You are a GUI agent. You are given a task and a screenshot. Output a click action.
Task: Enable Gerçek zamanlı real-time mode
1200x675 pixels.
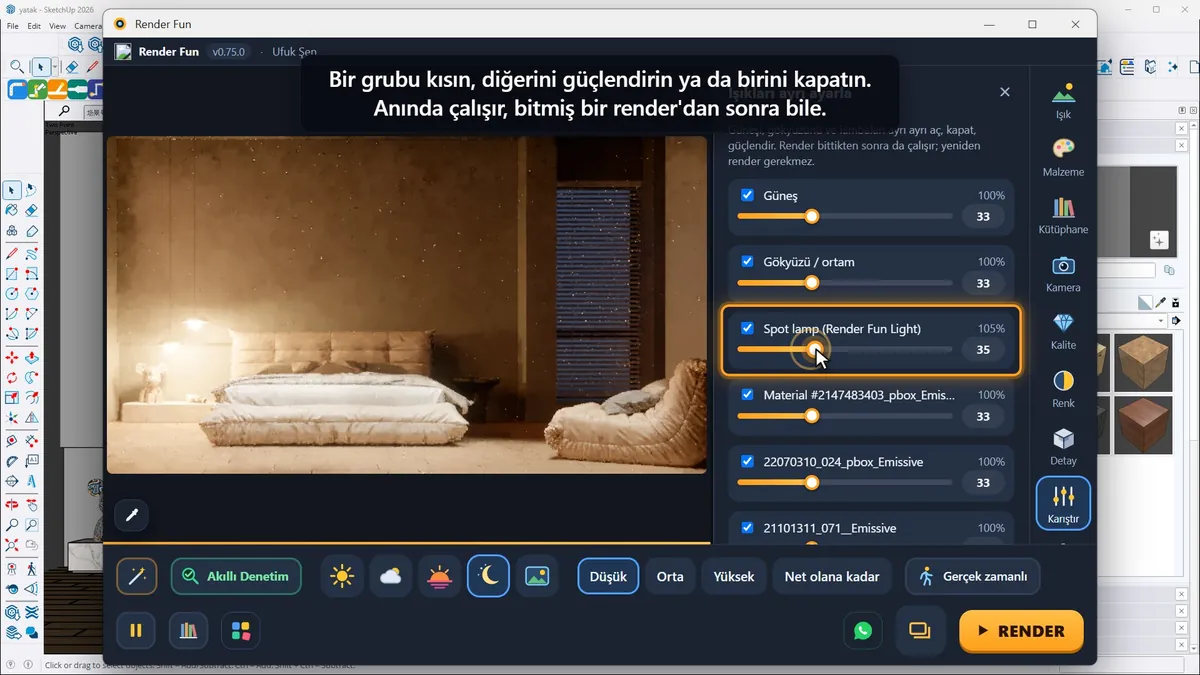click(x=973, y=576)
